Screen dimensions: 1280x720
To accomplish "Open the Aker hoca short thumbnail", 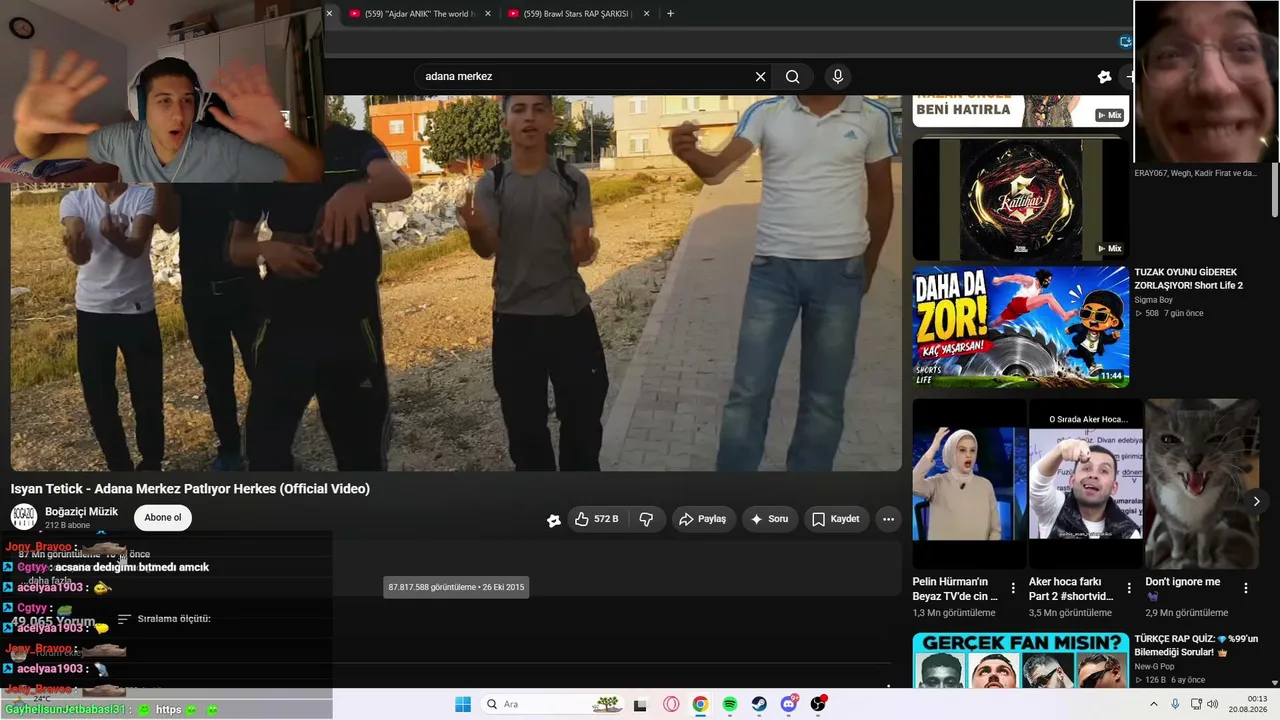I will (x=1085, y=484).
